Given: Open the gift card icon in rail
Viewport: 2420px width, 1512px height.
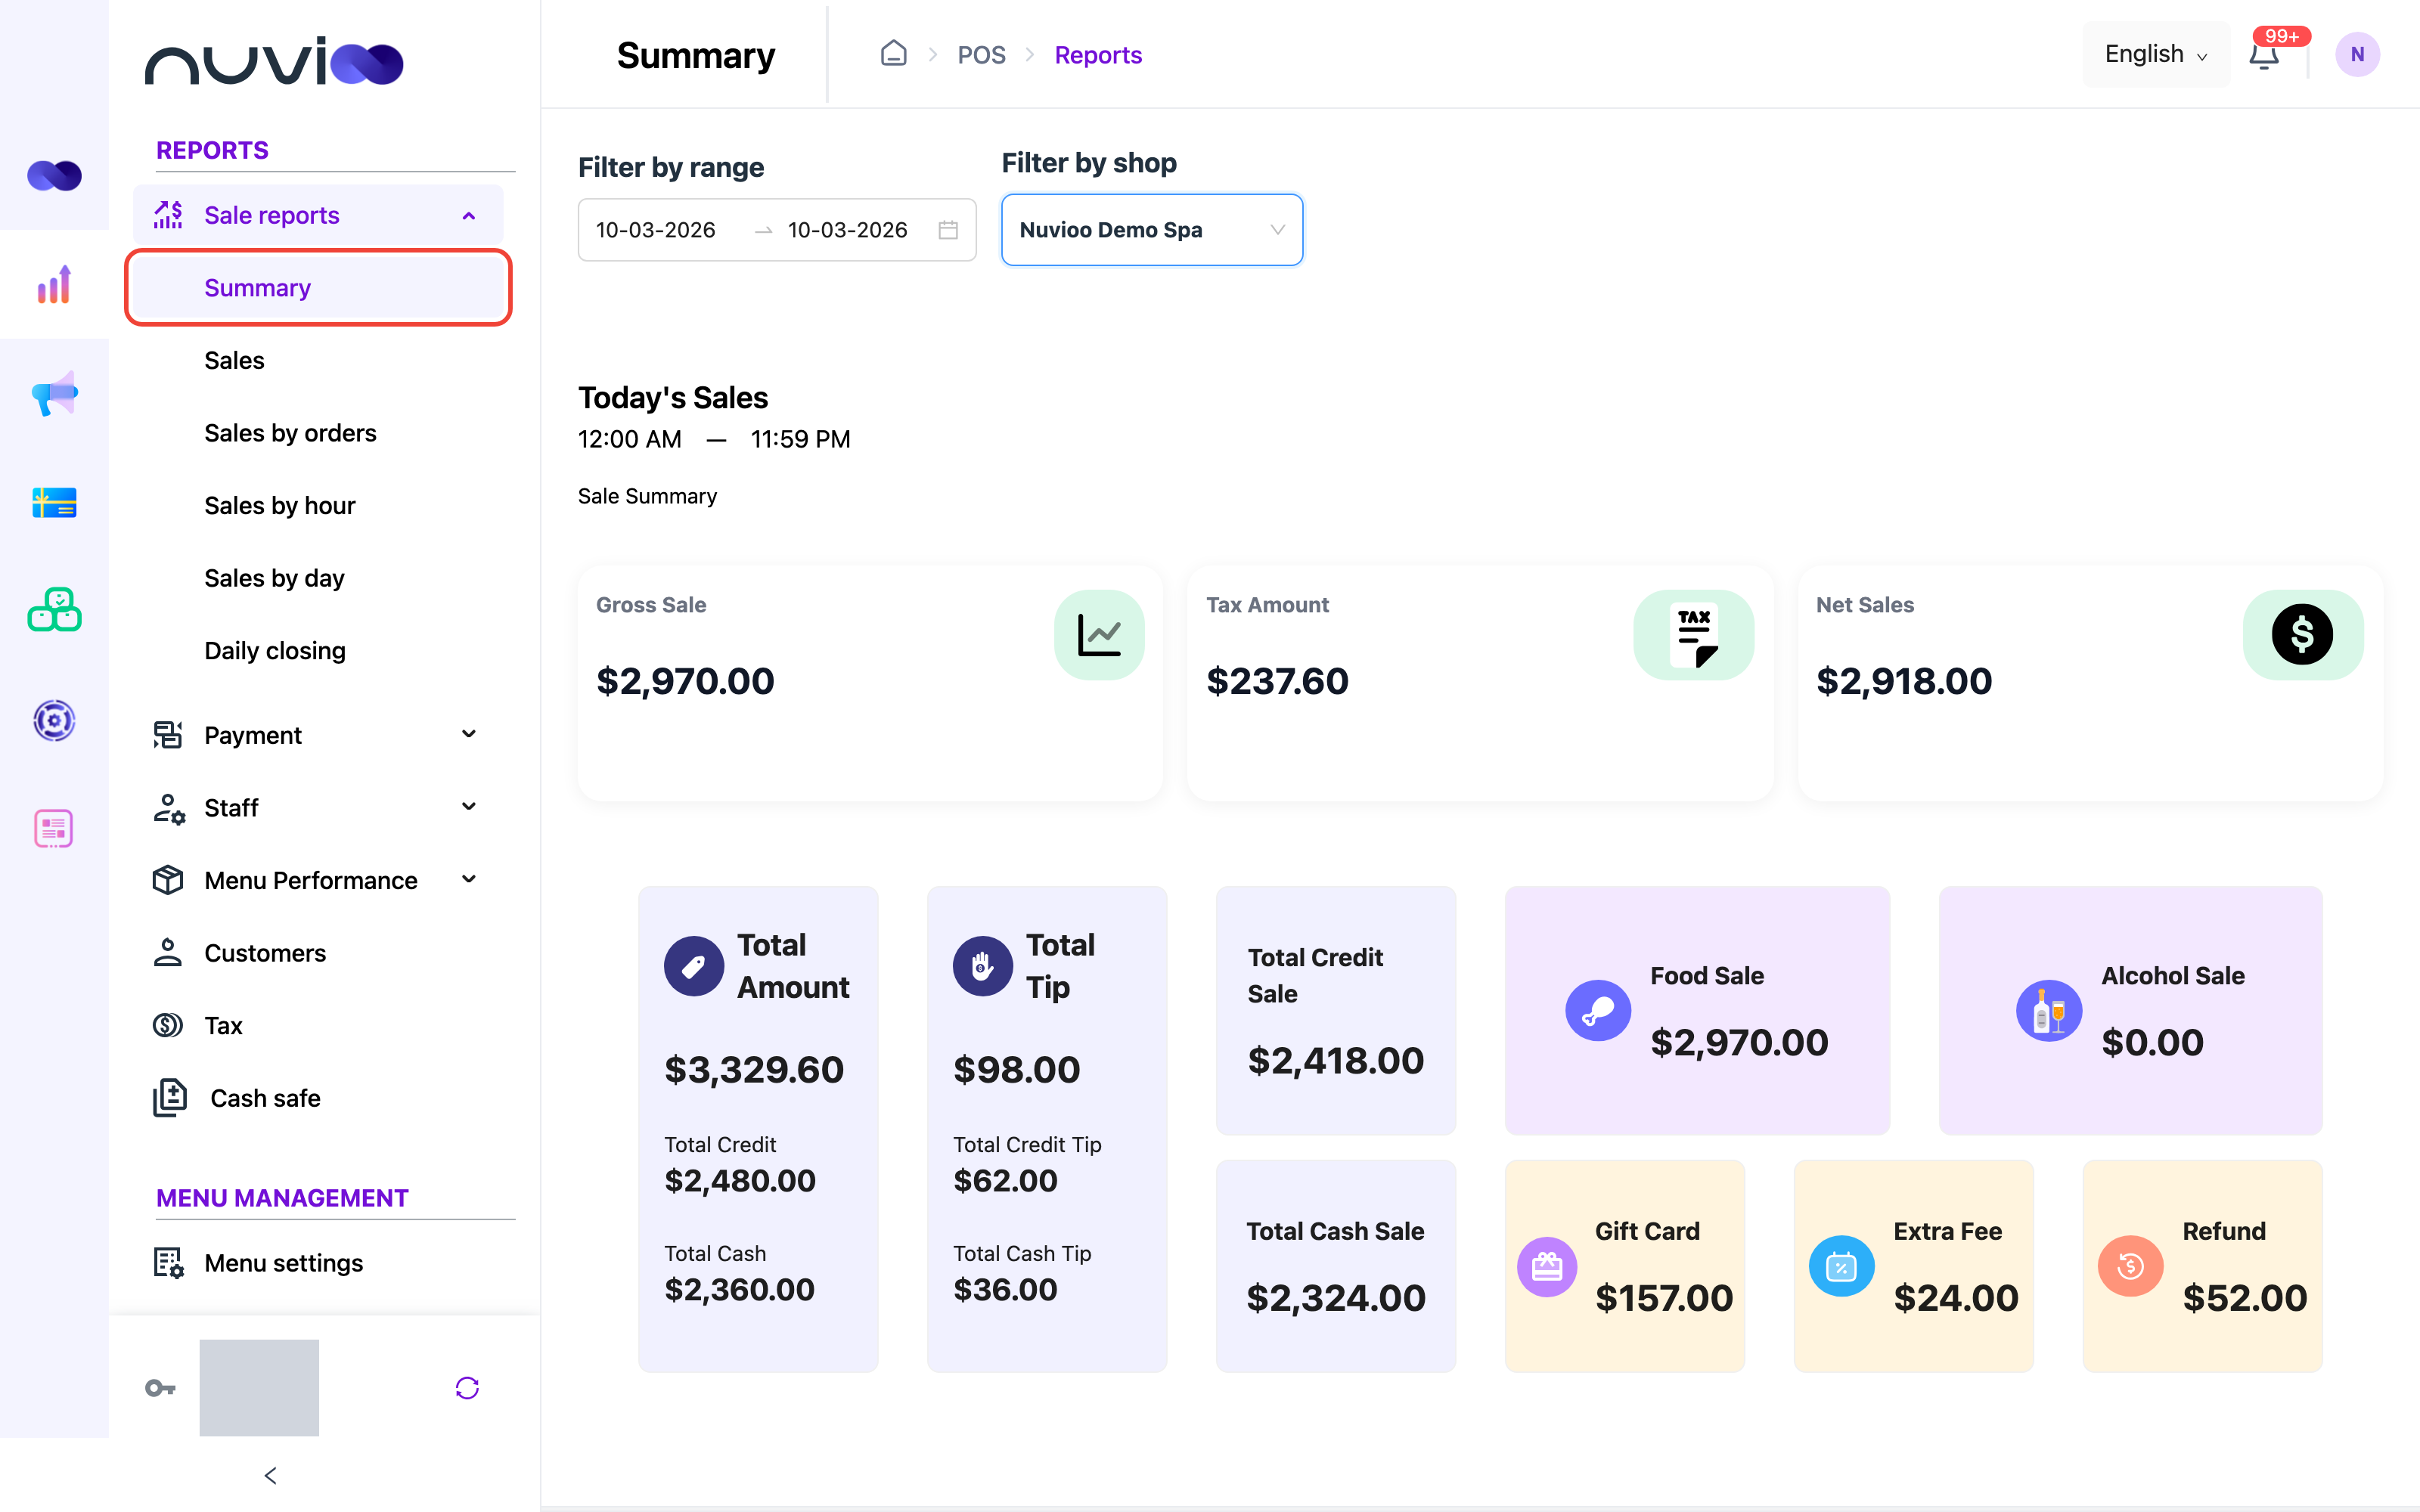Looking at the screenshot, I should click(54, 502).
